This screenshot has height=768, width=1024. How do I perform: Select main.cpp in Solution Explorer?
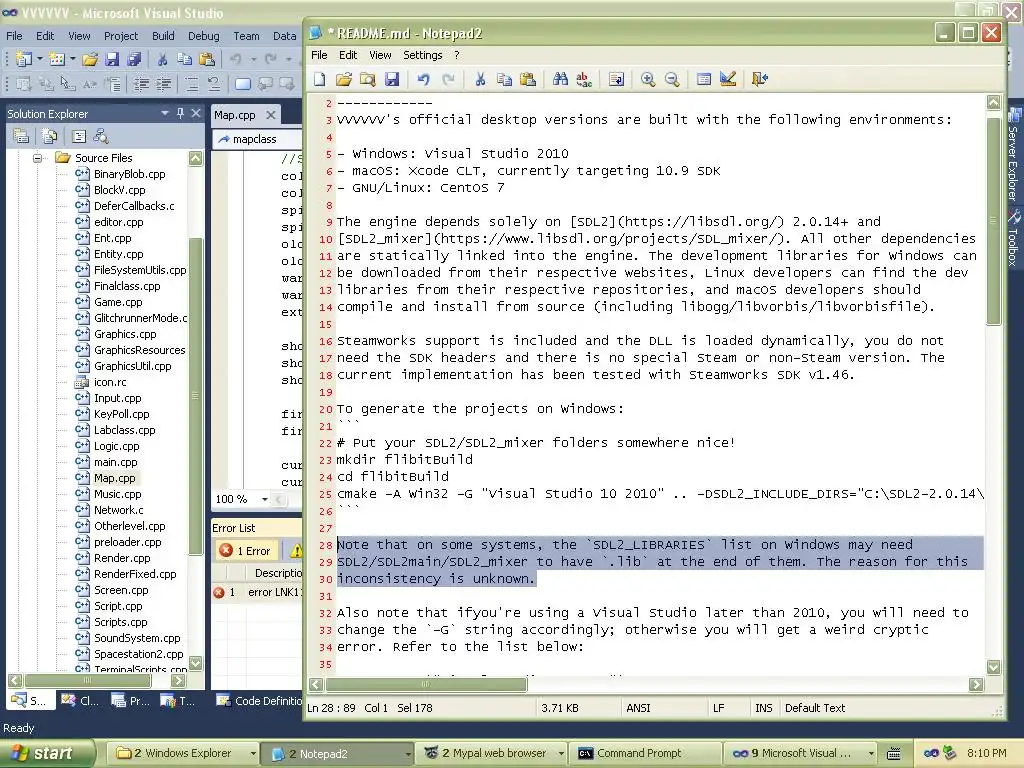tap(116, 462)
